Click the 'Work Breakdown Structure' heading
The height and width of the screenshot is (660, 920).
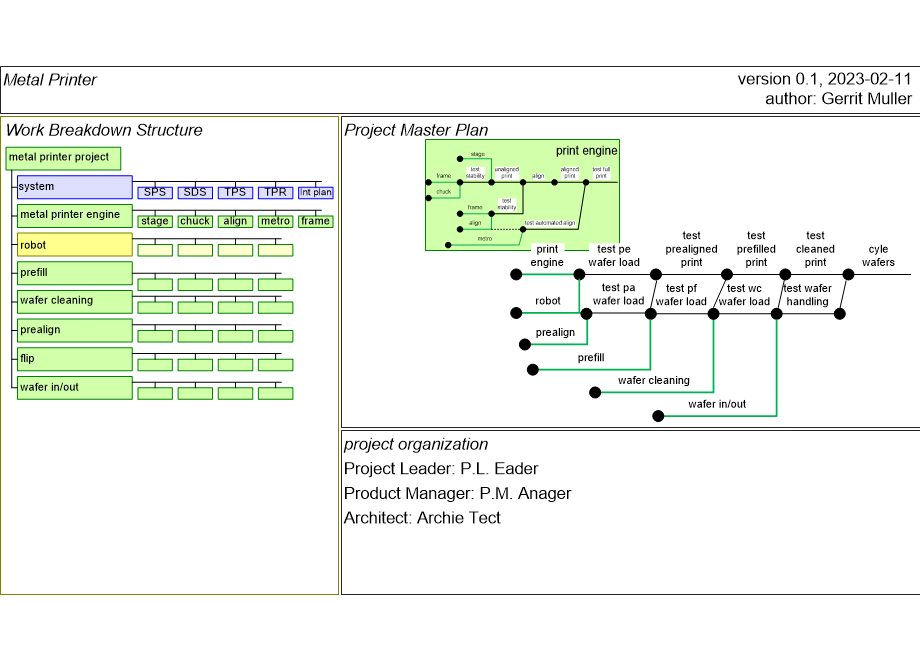pos(104,130)
